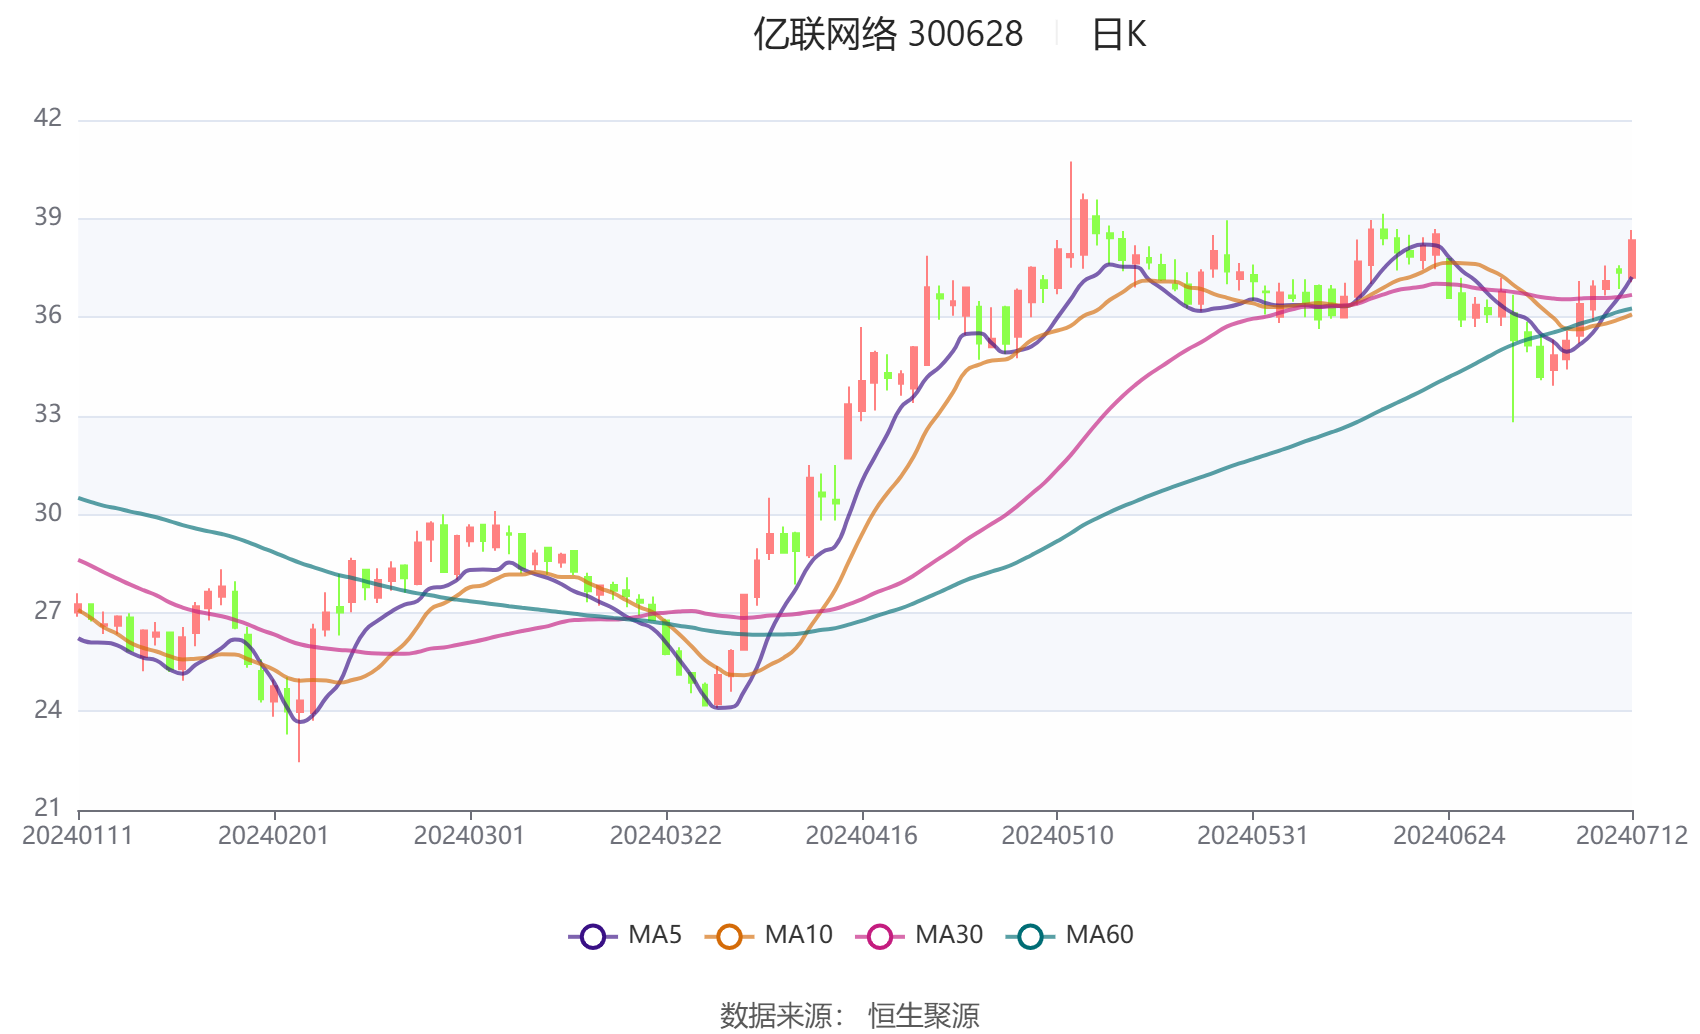Click x-axis date label 20240301

point(470,836)
